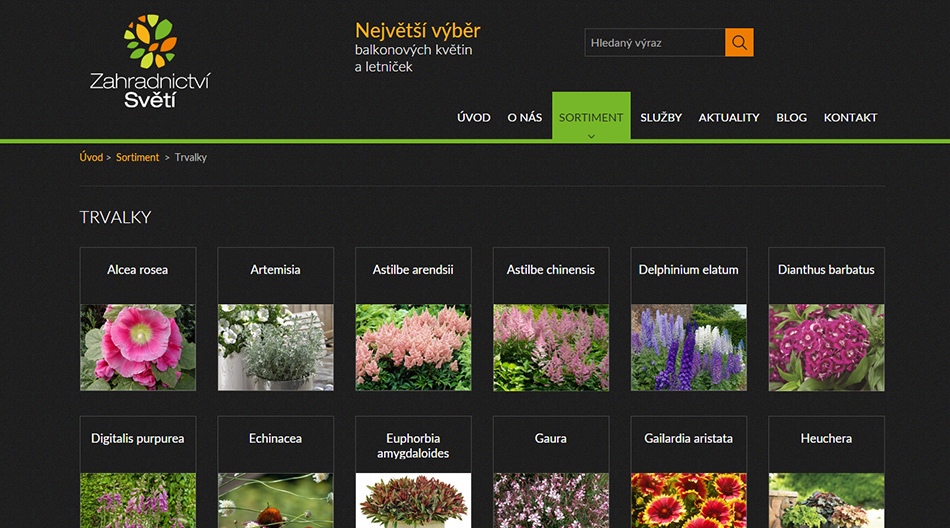Open the O NÁS menu item
The image size is (950, 528).
point(525,118)
